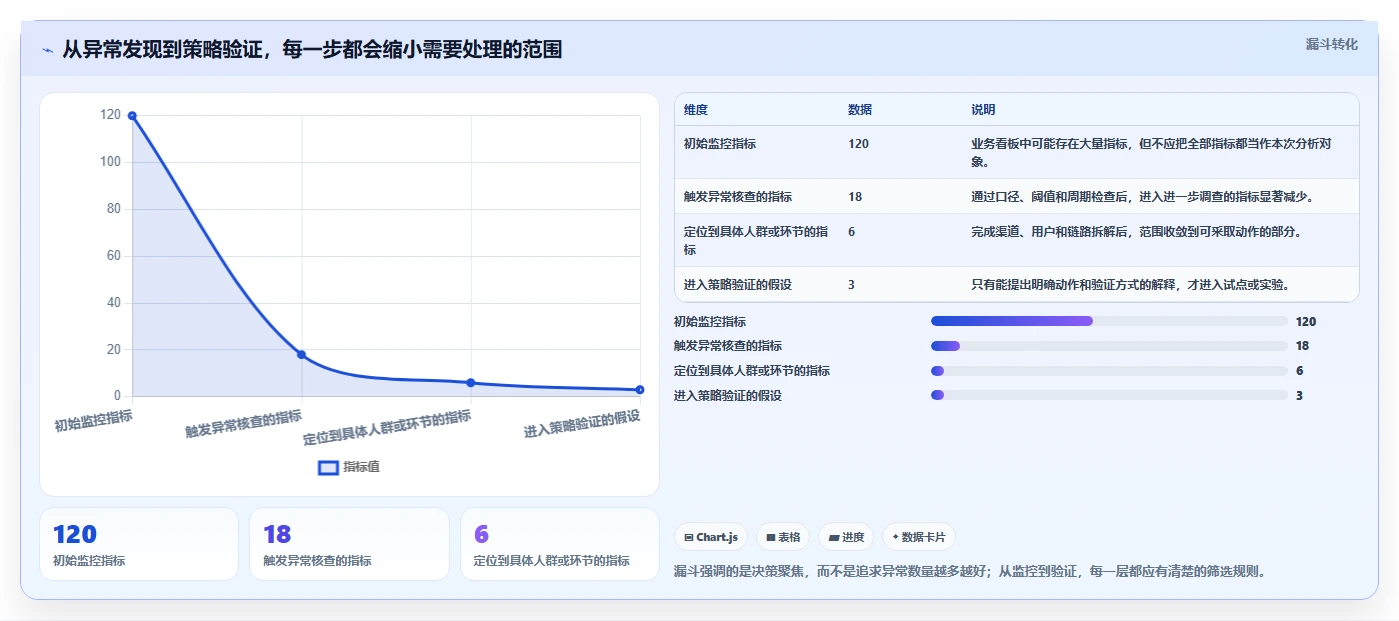Click the 定位到具体人群或环节的指标 progress bar
Viewport: 1399px width, 621px height.
(1109, 371)
